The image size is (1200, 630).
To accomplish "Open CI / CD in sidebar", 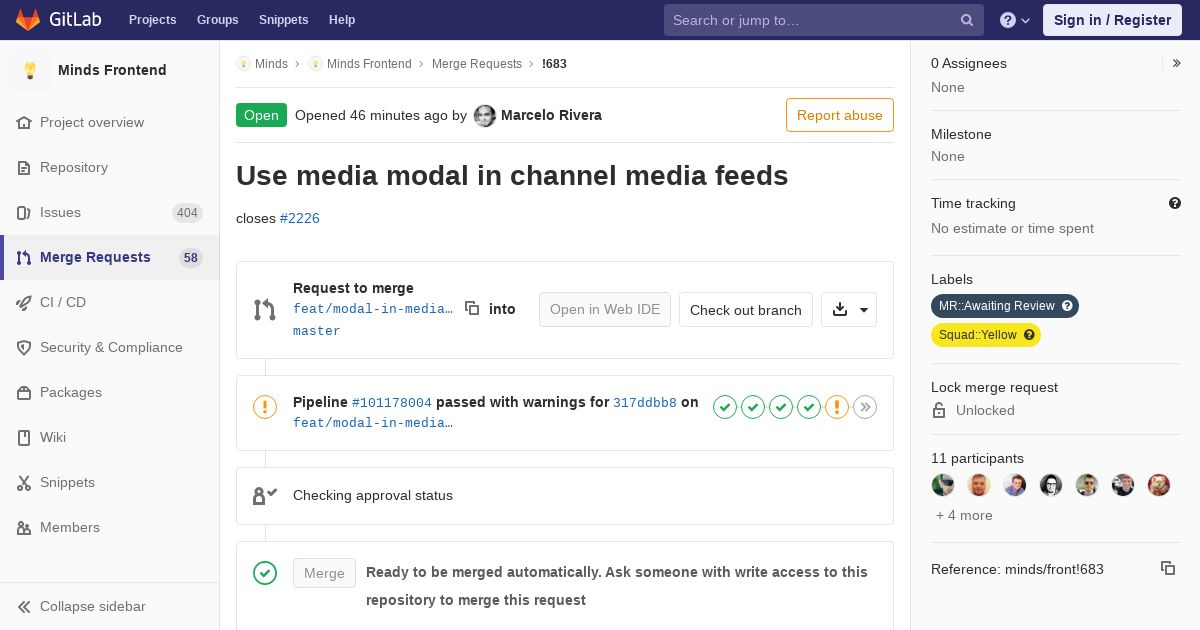I will 109,302.
